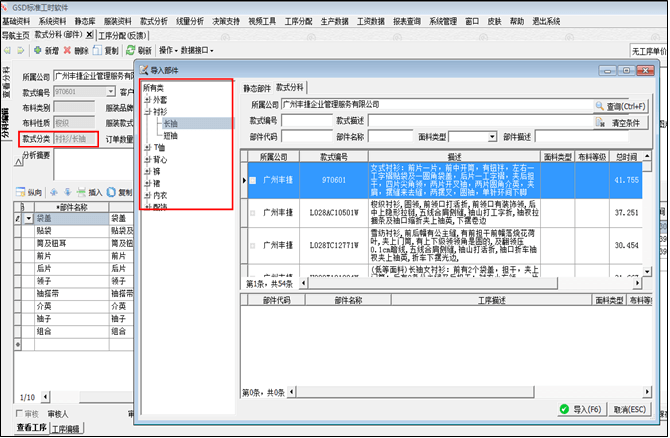Click the red 删除 delete icon
The height and width of the screenshot is (438, 670).
(67, 50)
